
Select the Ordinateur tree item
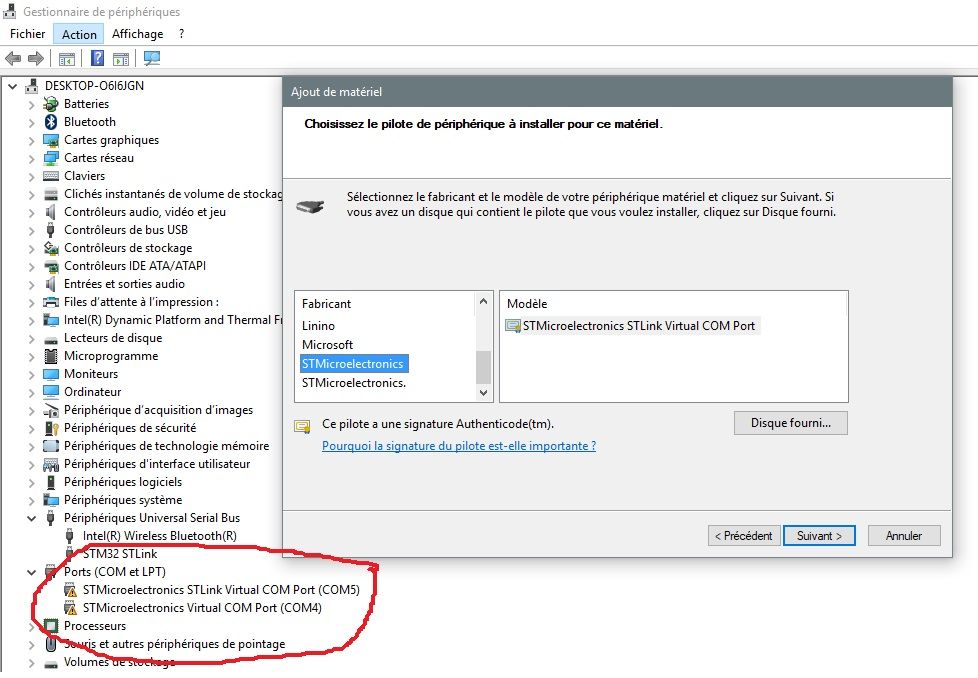click(x=92, y=392)
